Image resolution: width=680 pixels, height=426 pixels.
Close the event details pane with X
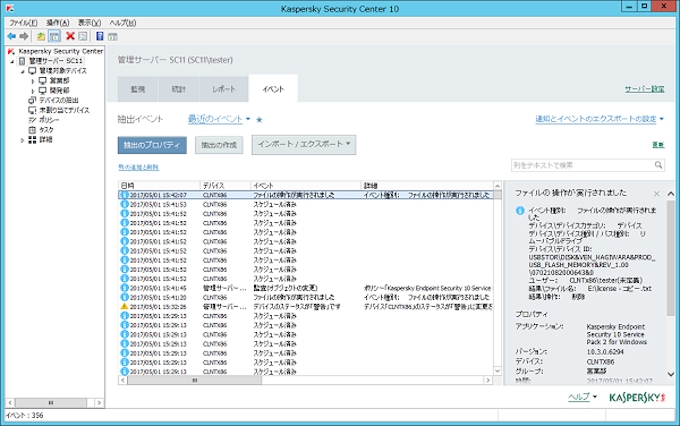coord(657,193)
